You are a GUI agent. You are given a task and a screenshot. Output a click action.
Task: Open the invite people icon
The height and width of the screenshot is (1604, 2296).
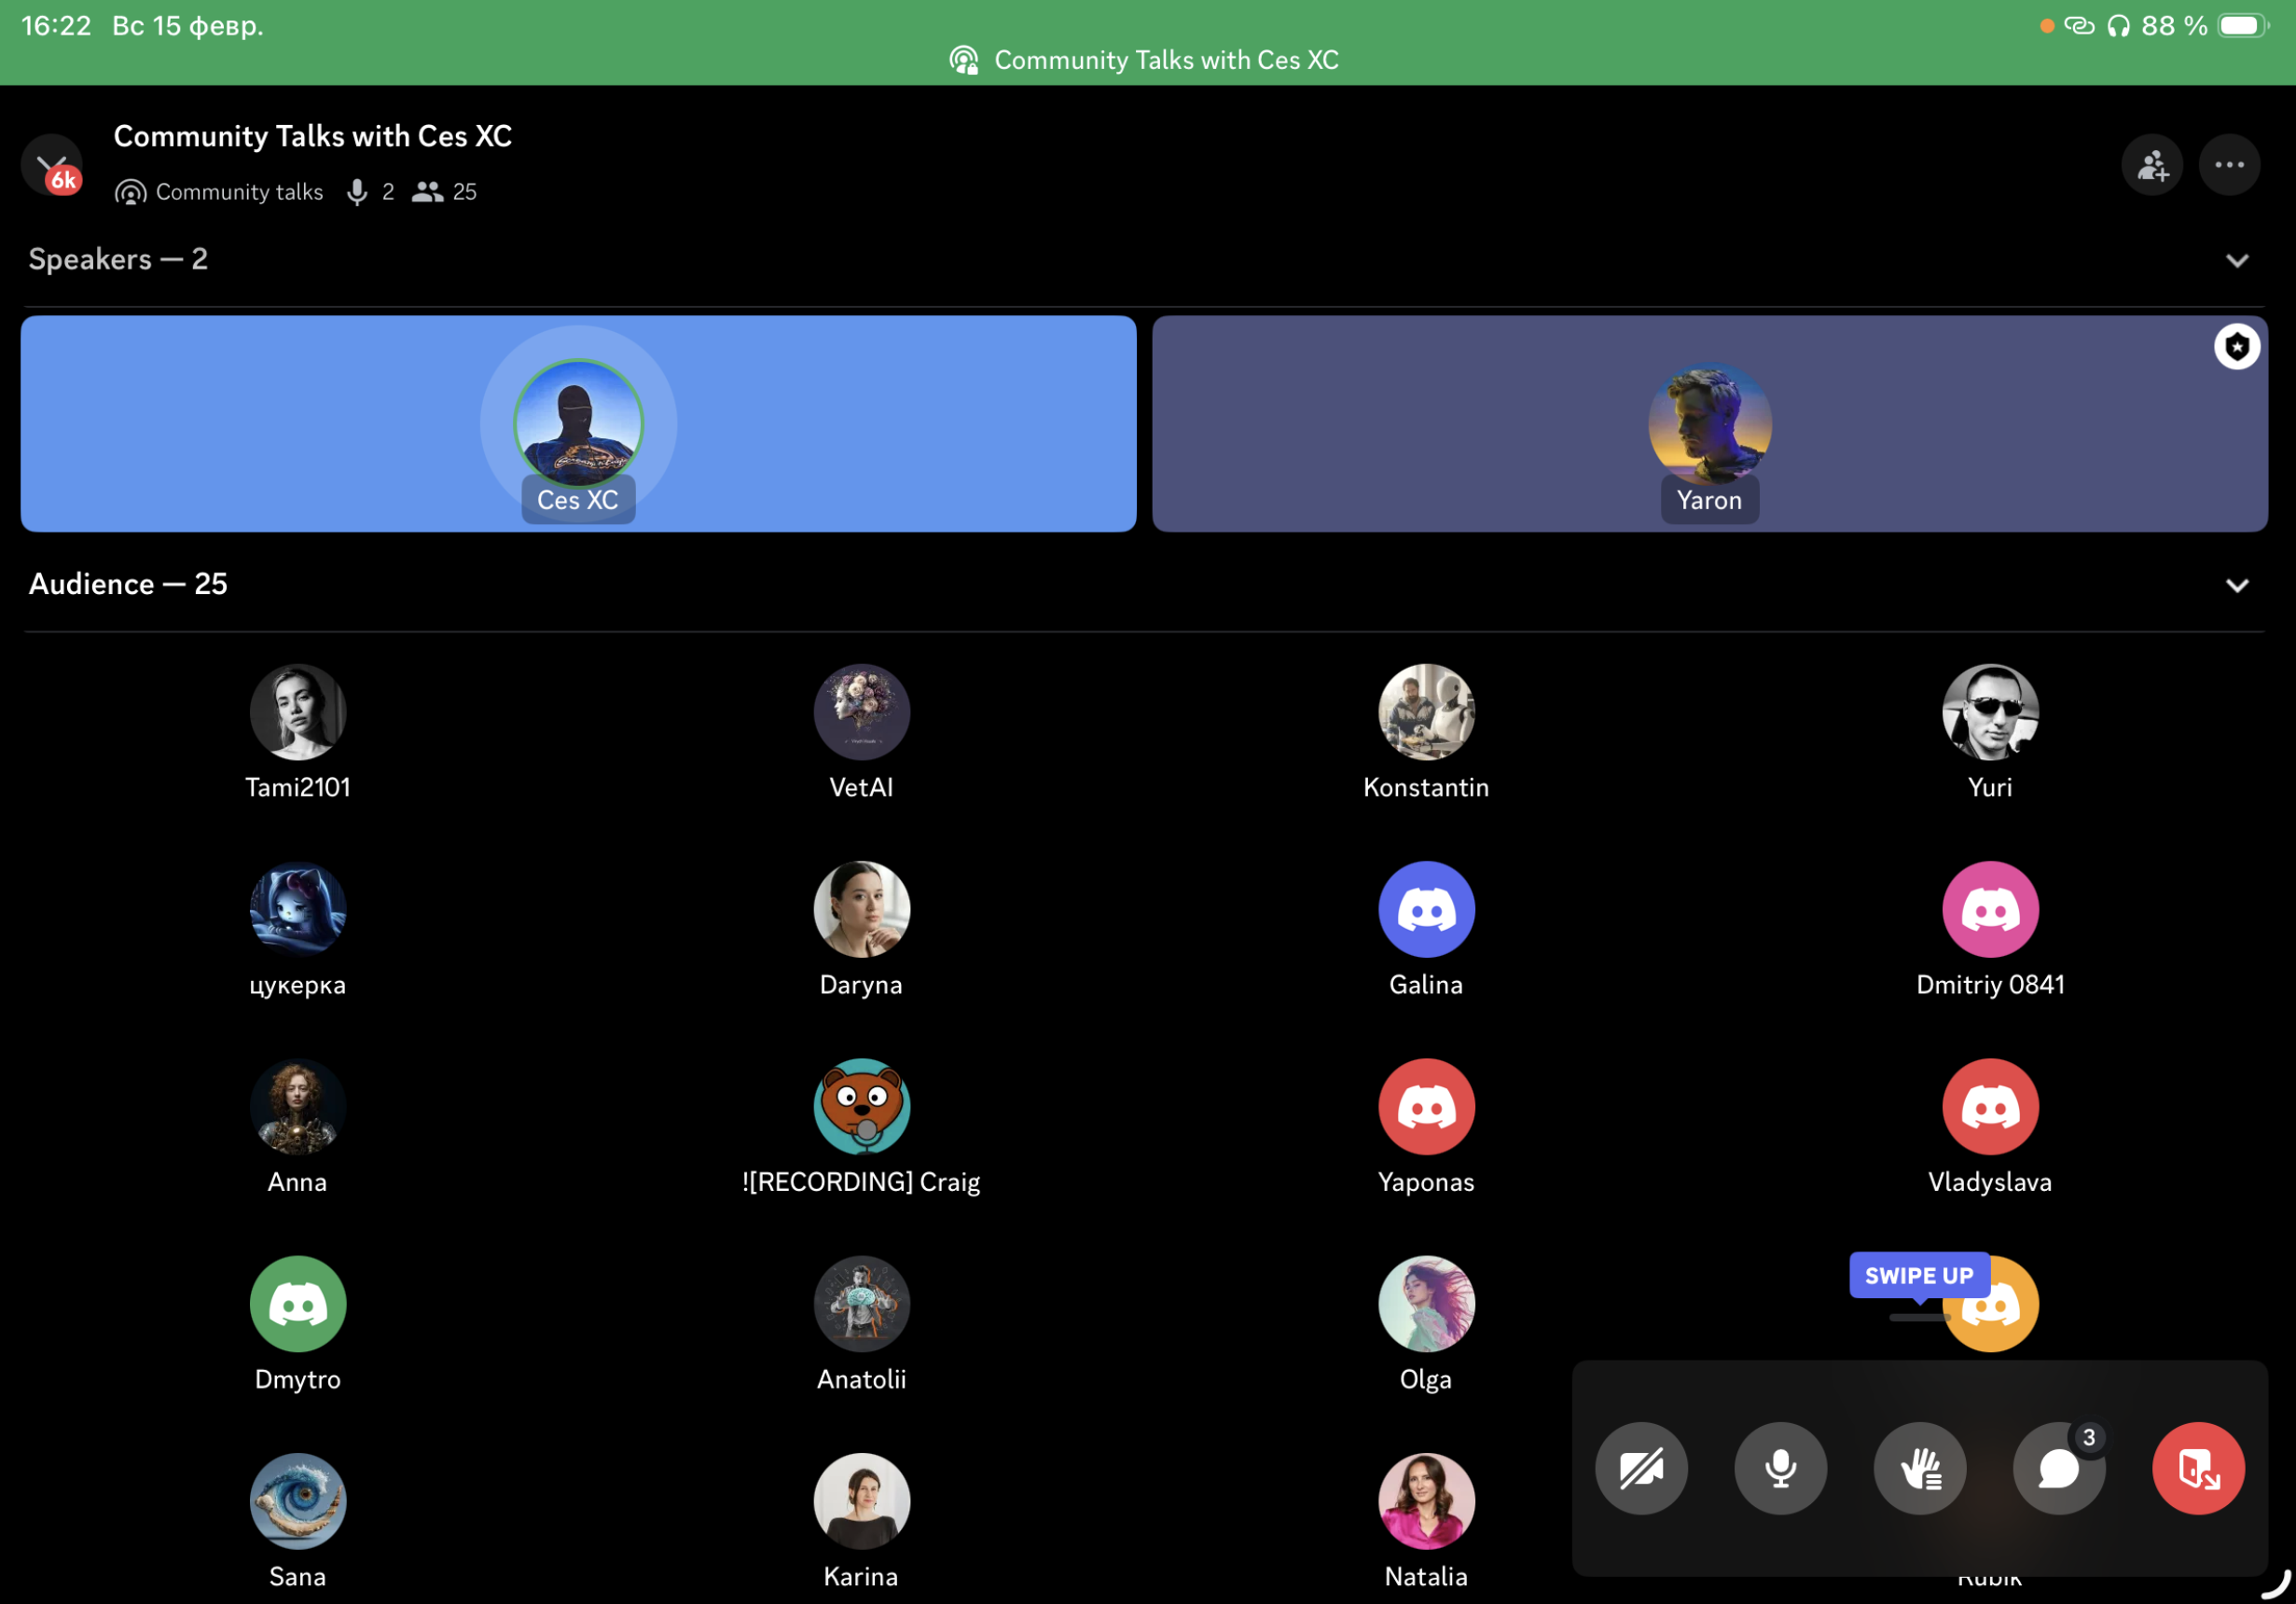pos(2151,165)
